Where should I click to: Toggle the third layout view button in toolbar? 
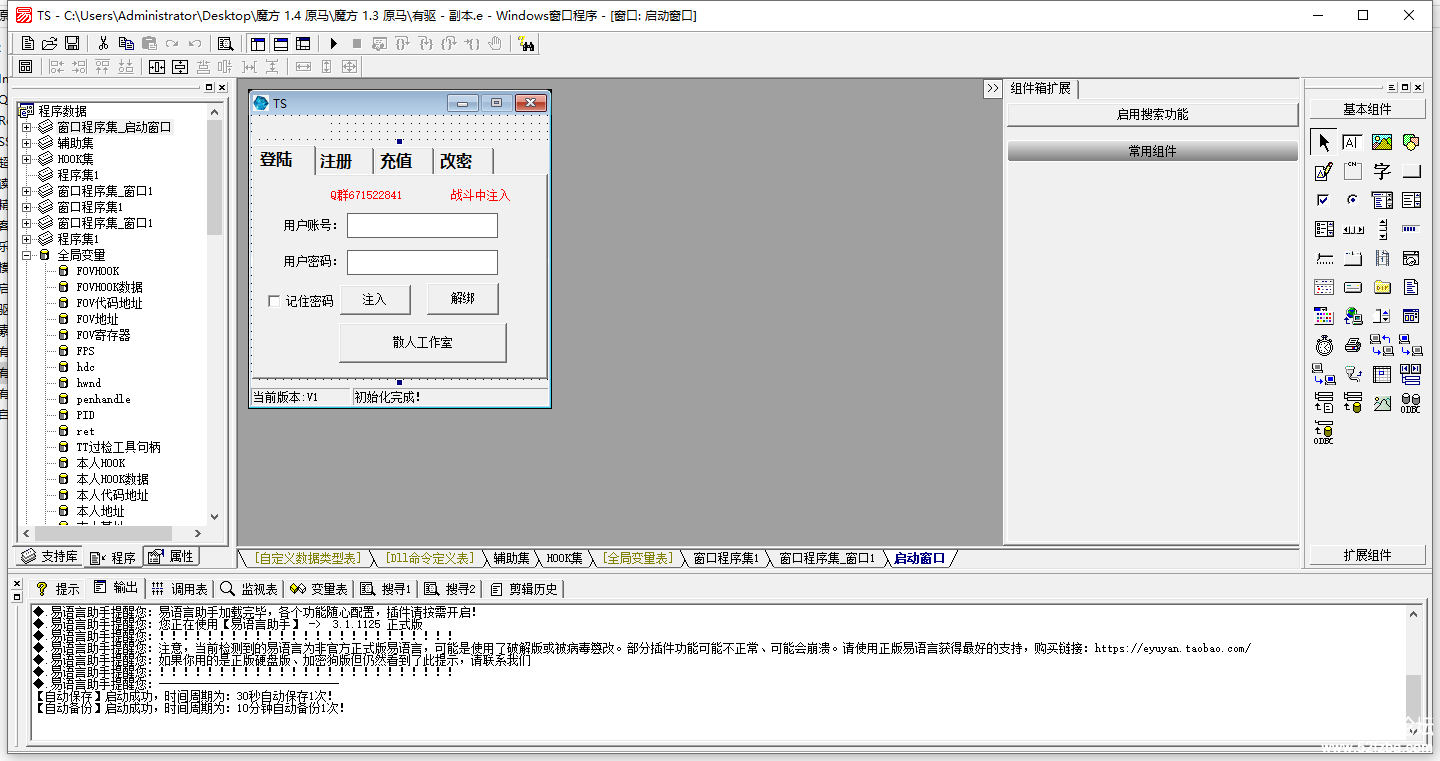coord(303,43)
